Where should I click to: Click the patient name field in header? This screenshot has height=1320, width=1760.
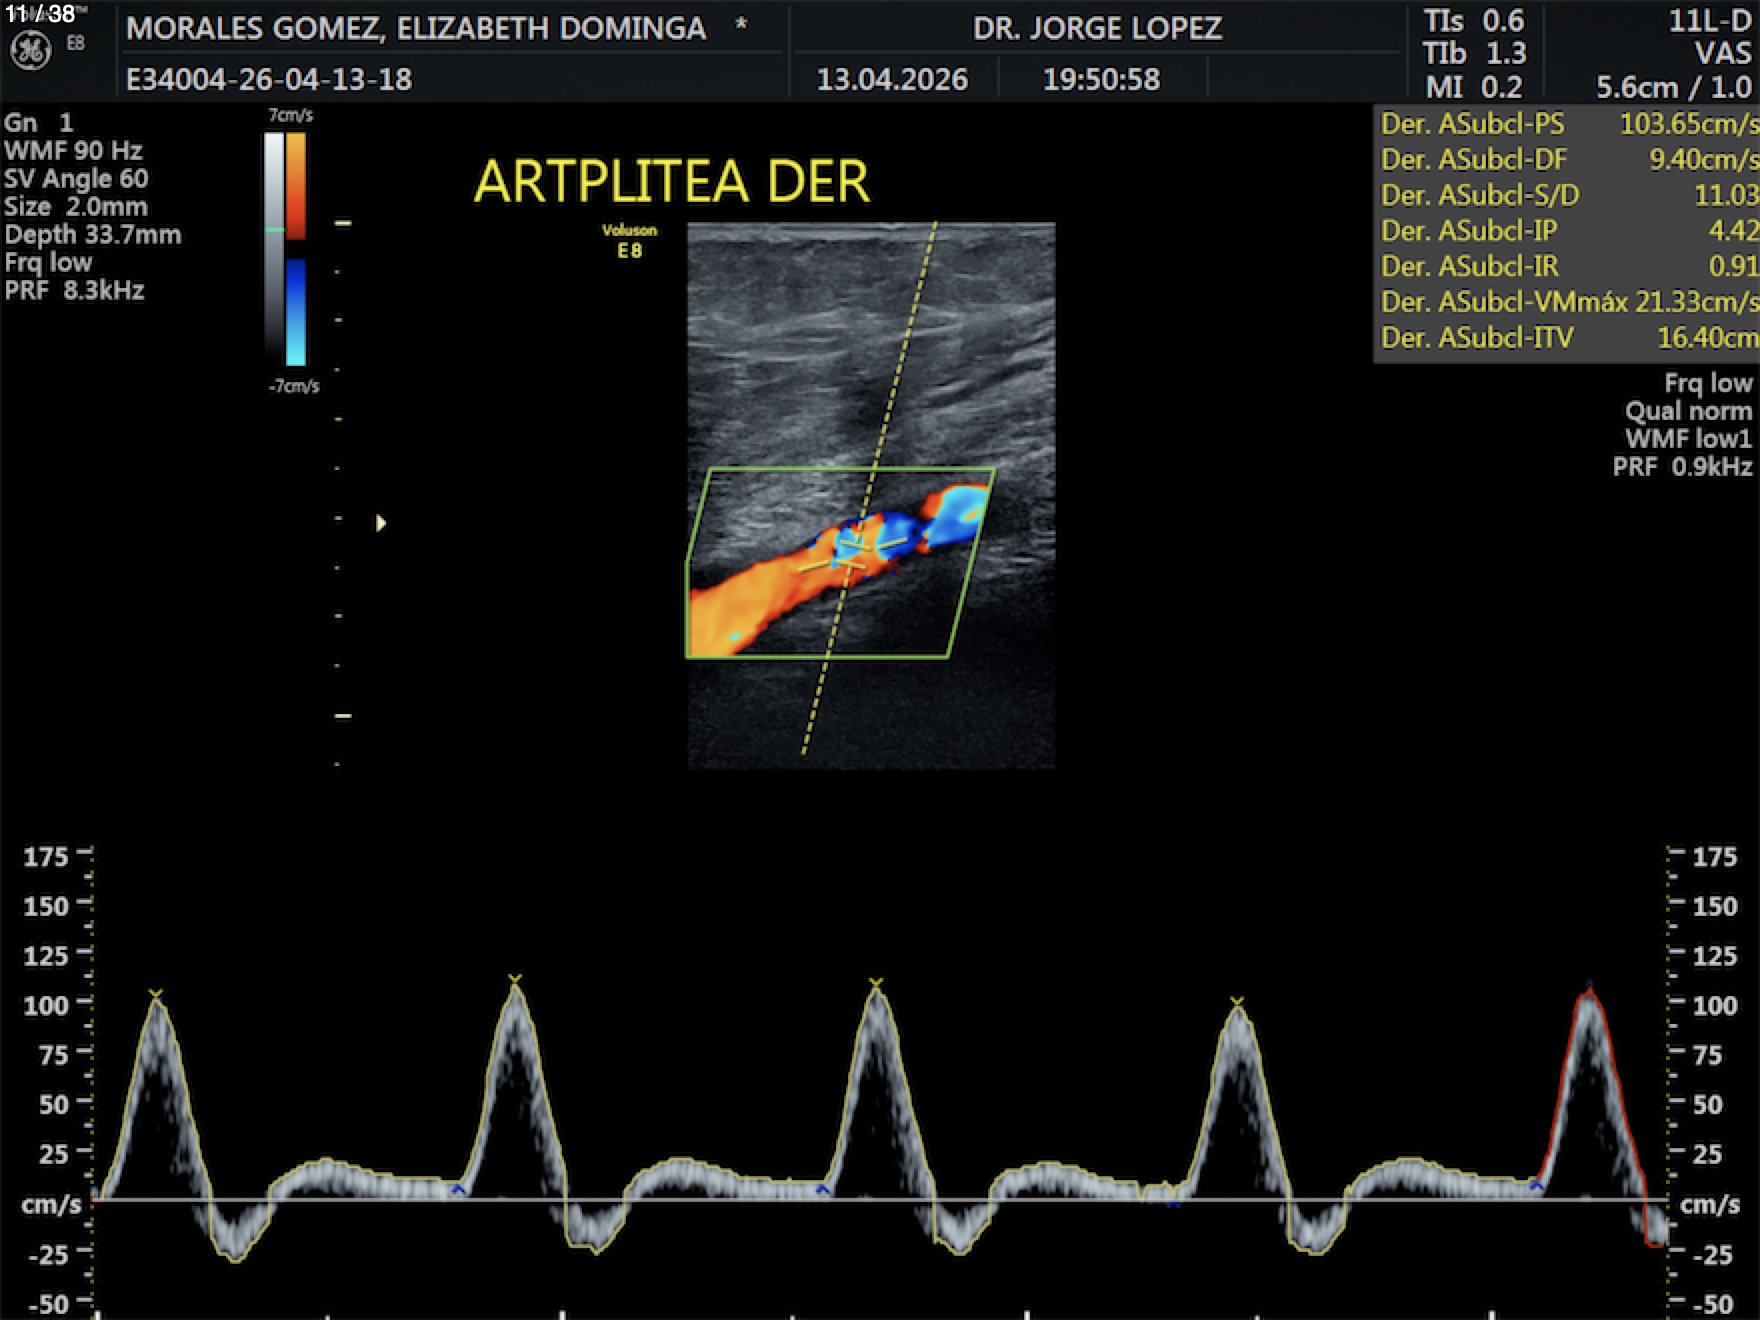coord(416,28)
